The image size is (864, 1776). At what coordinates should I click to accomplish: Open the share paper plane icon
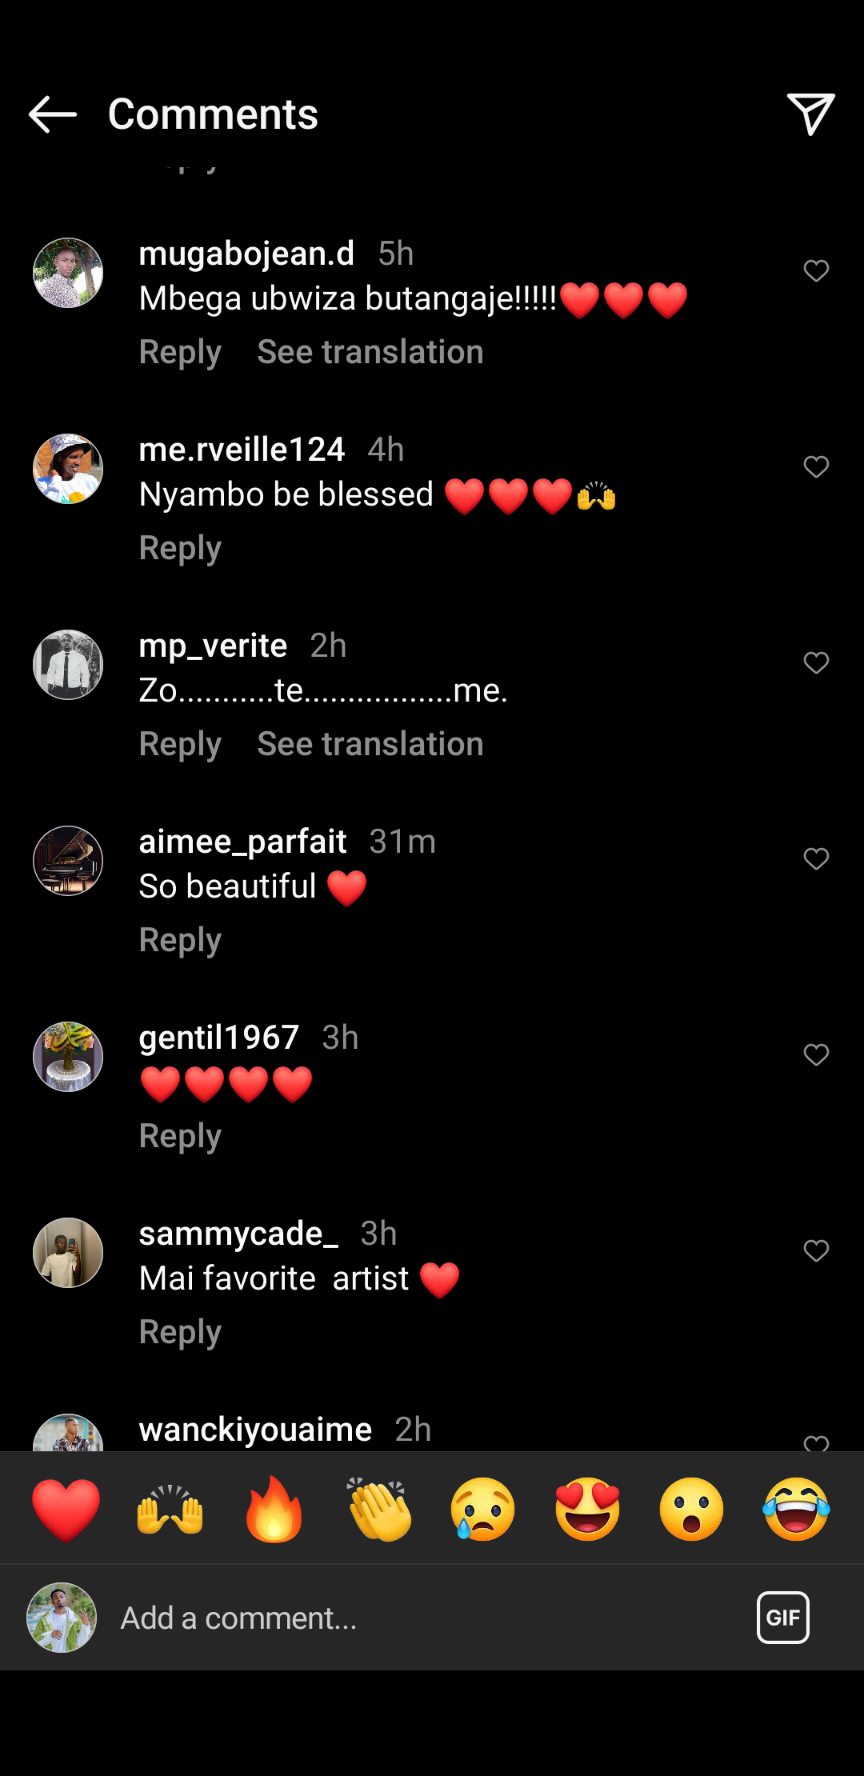click(810, 114)
